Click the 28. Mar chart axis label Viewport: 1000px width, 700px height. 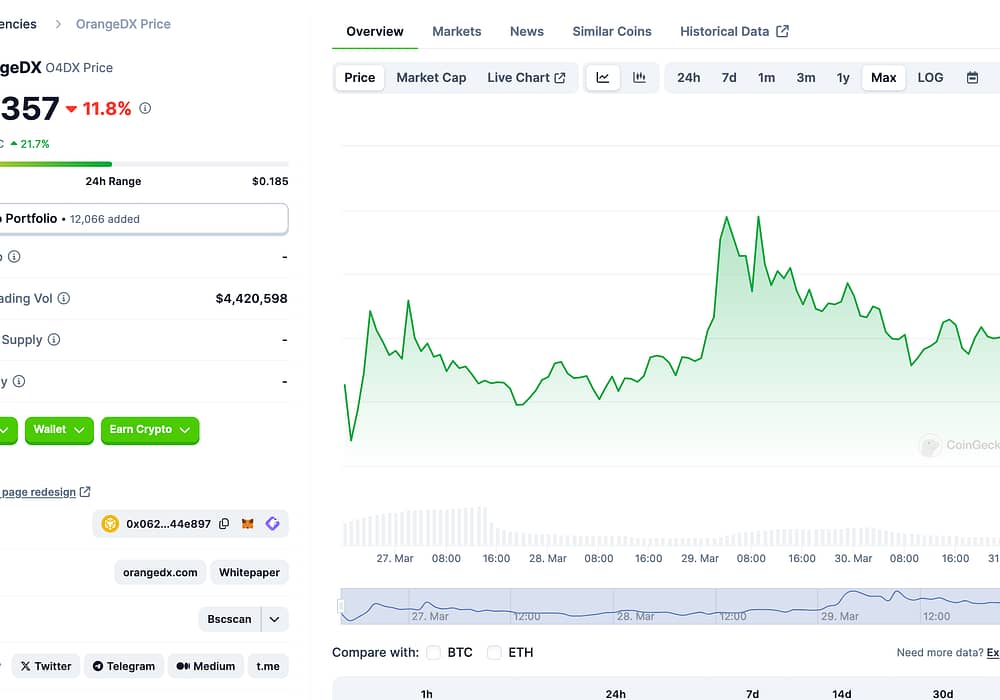point(548,558)
